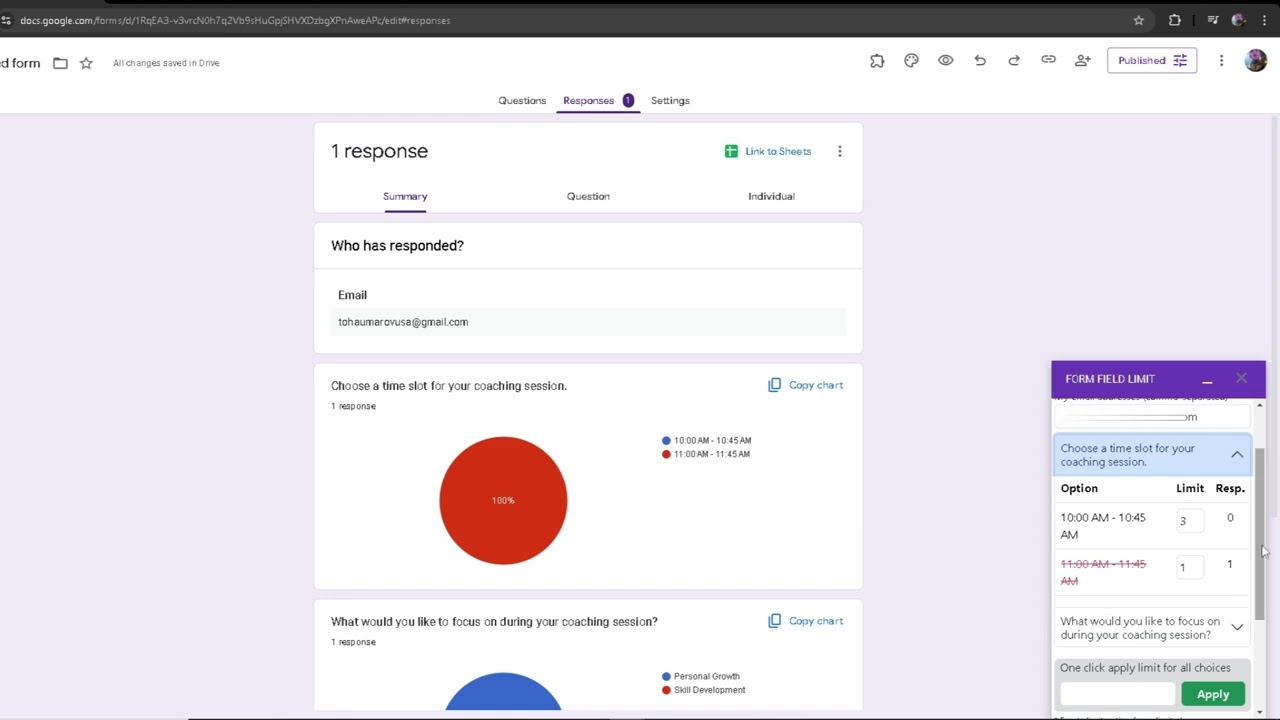Expand the coaching focus question section
Image resolution: width=1280 pixels, height=720 pixels.
1237,628
